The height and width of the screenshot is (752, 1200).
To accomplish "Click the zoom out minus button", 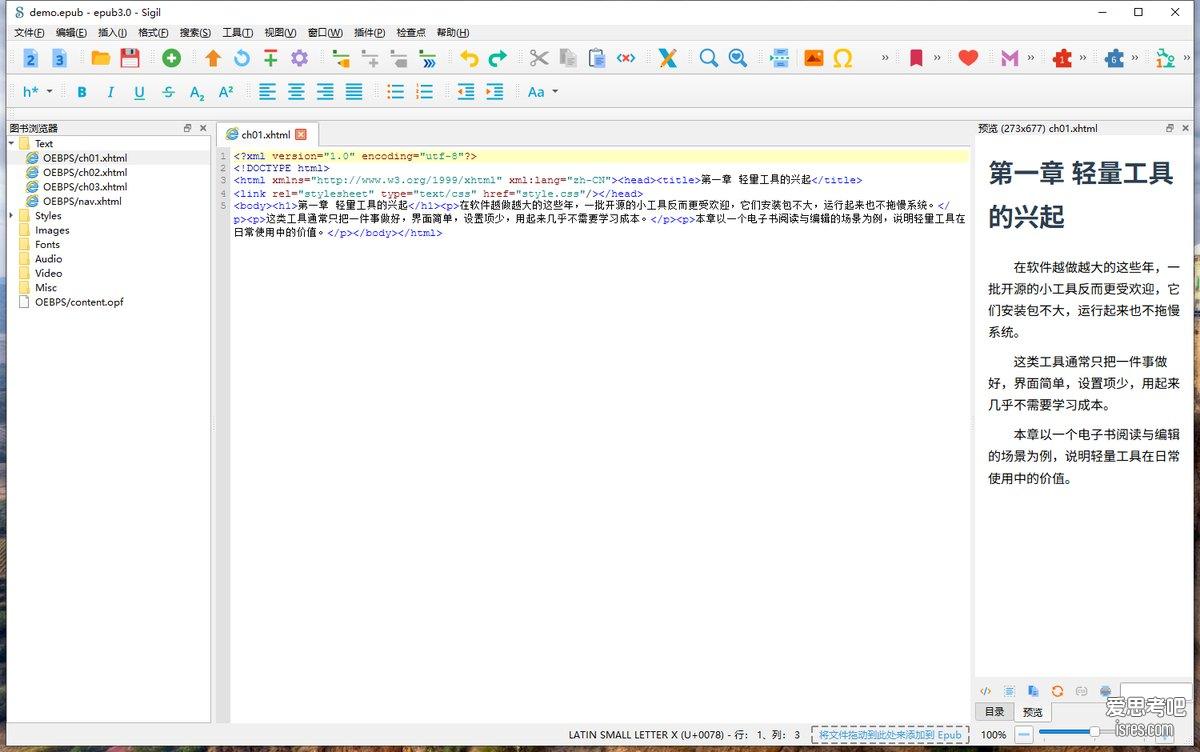I will (1022, 734).
